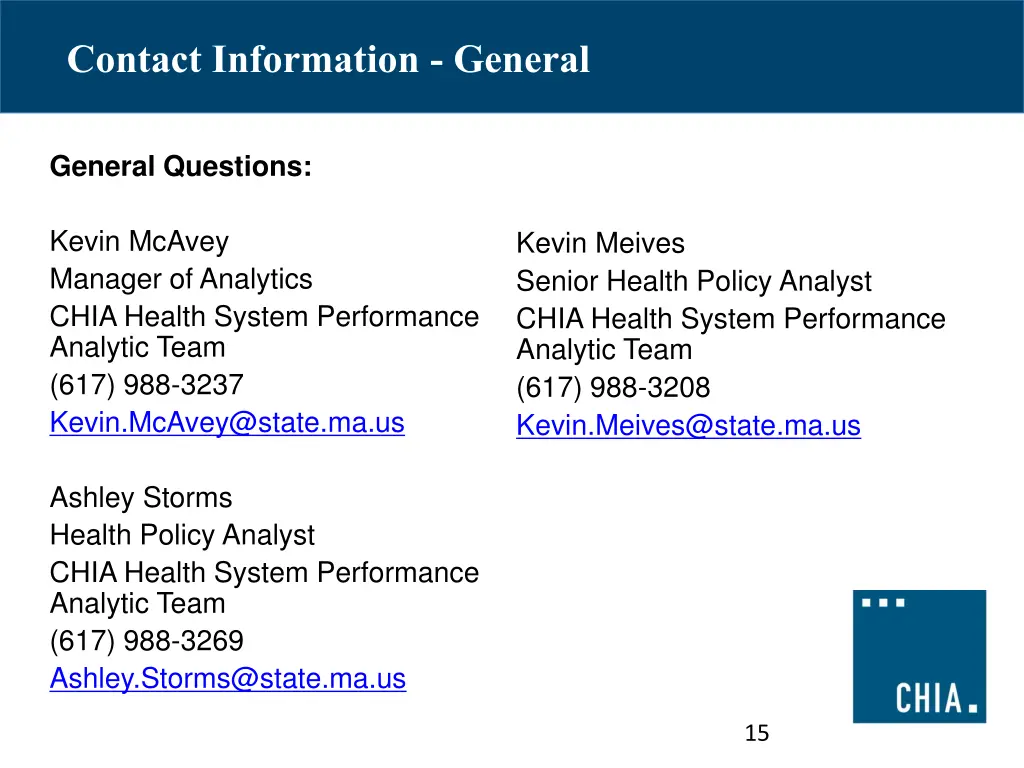Click the Manager of Analytics title
Screen dimensions: 1024x768
coord(182,280)
